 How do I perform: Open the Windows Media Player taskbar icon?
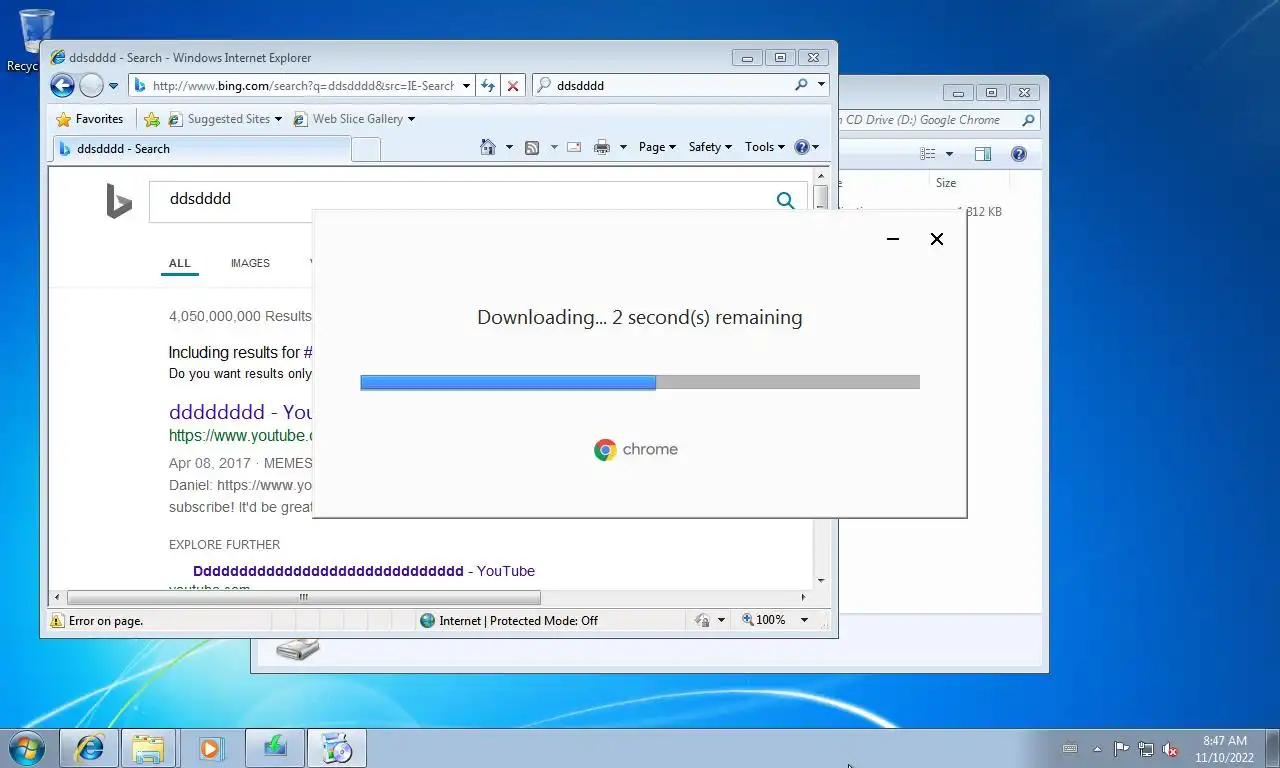(x=211, y=748)
